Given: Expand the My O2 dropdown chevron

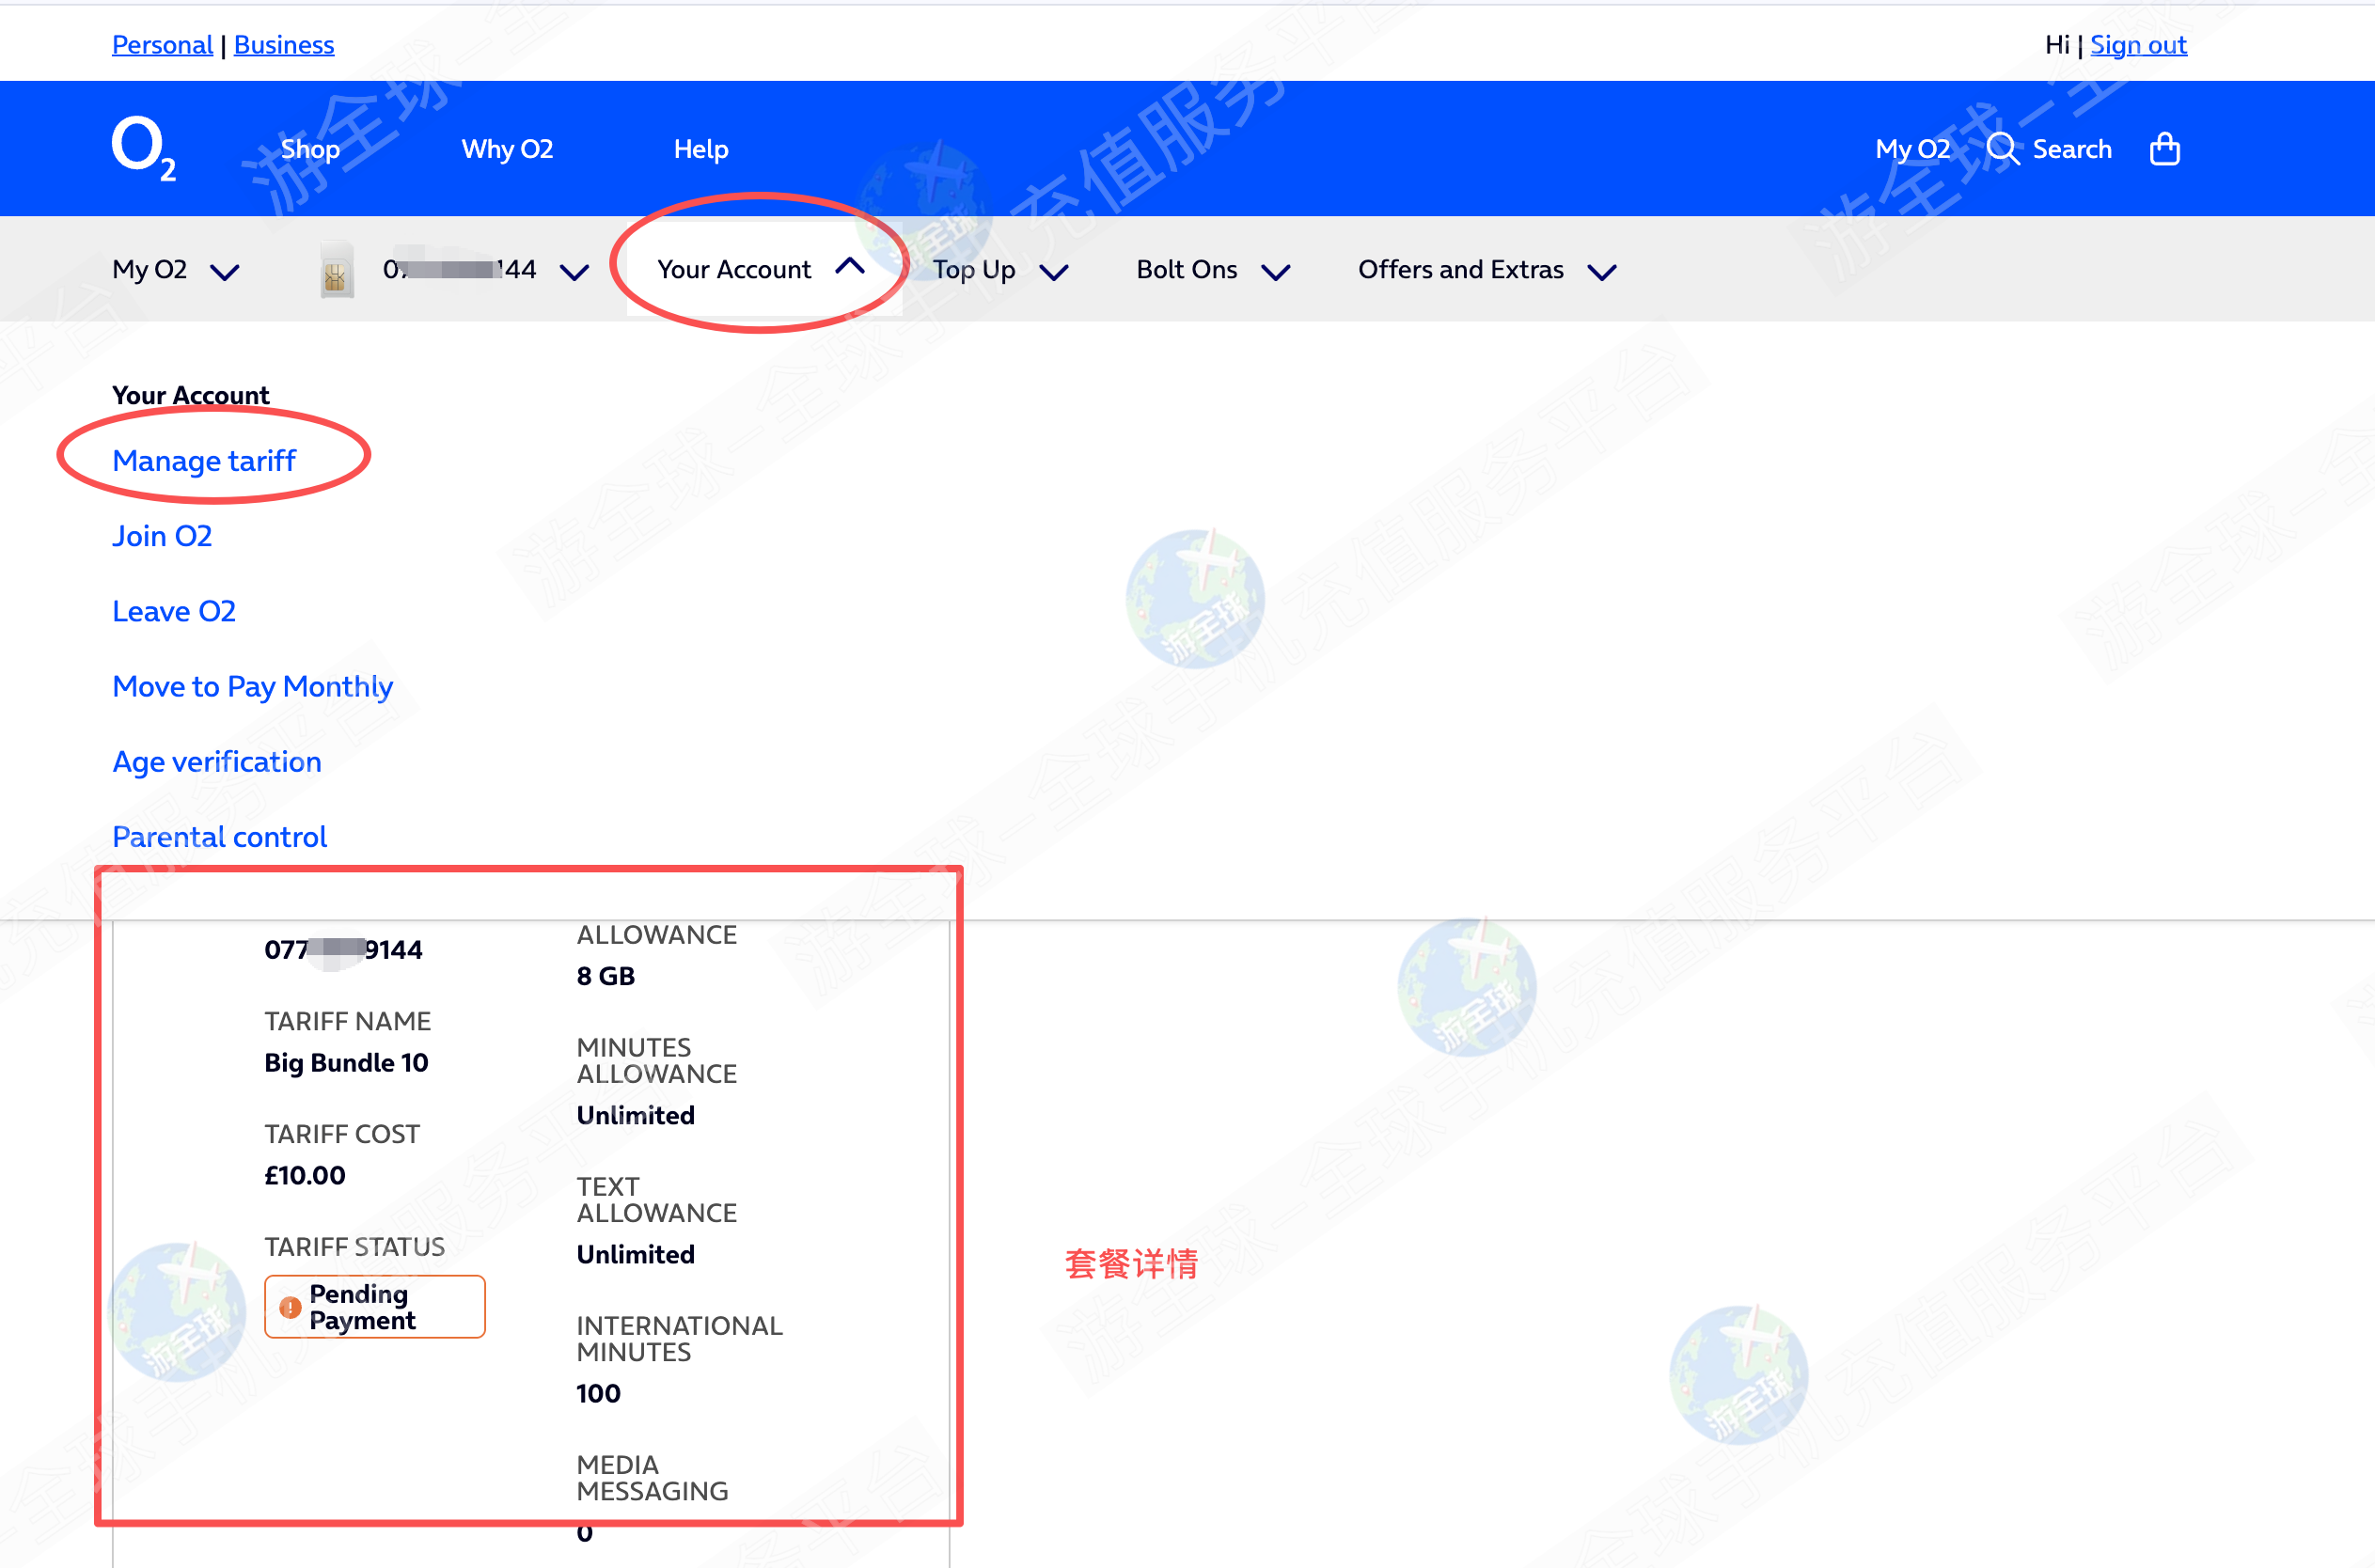Looking at the screenshot, I should (225, 272).
